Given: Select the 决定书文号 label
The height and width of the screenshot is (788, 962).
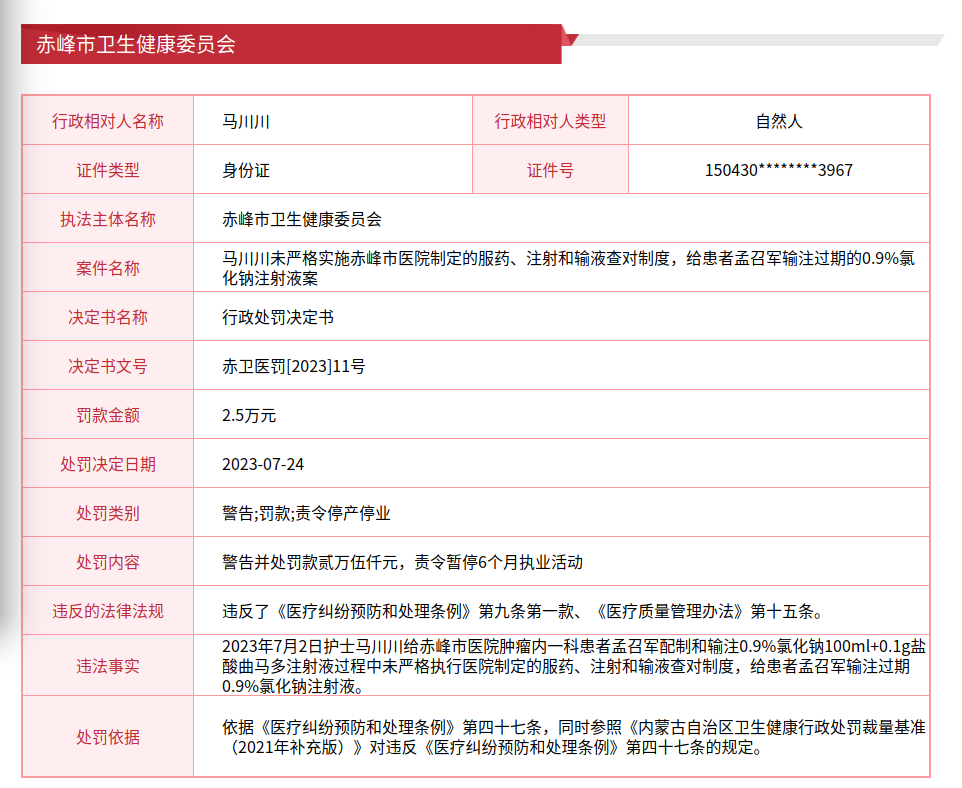Looking at the screenshot, I should point(108,366).
